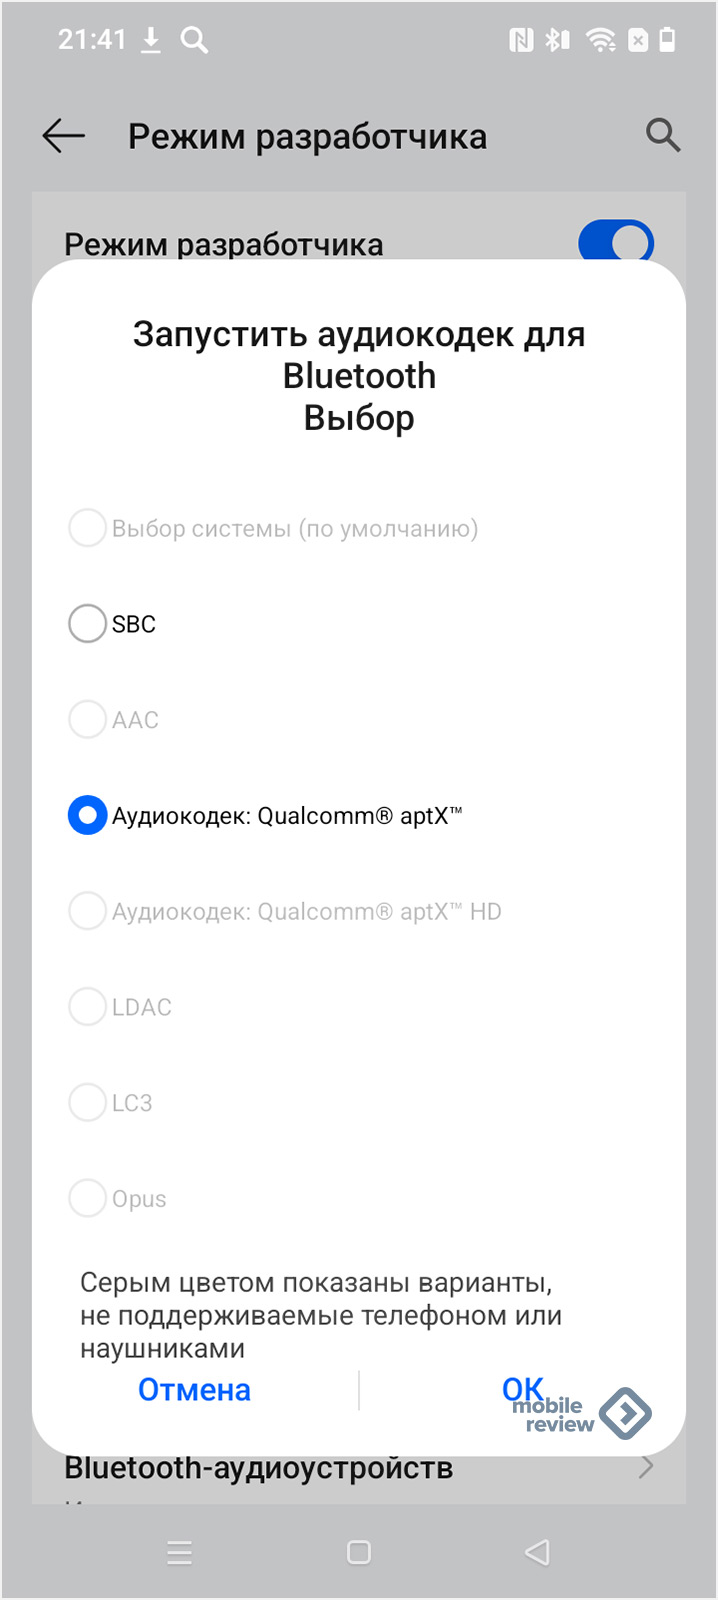718x1600 pixels.
Task: Select Qualcomm aptX radio option
Action: pyautogui.click(x=87, y=816)
